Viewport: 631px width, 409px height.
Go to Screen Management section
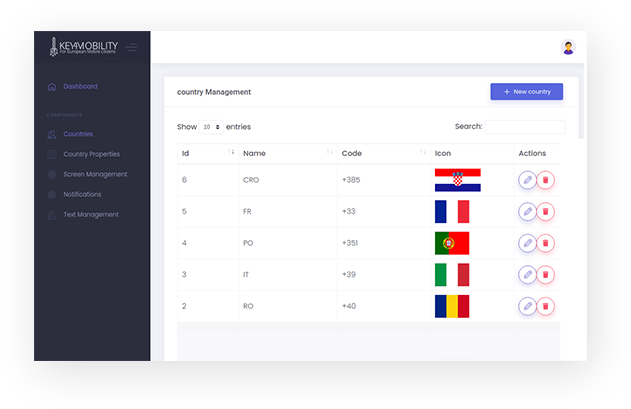coord(95,174)
